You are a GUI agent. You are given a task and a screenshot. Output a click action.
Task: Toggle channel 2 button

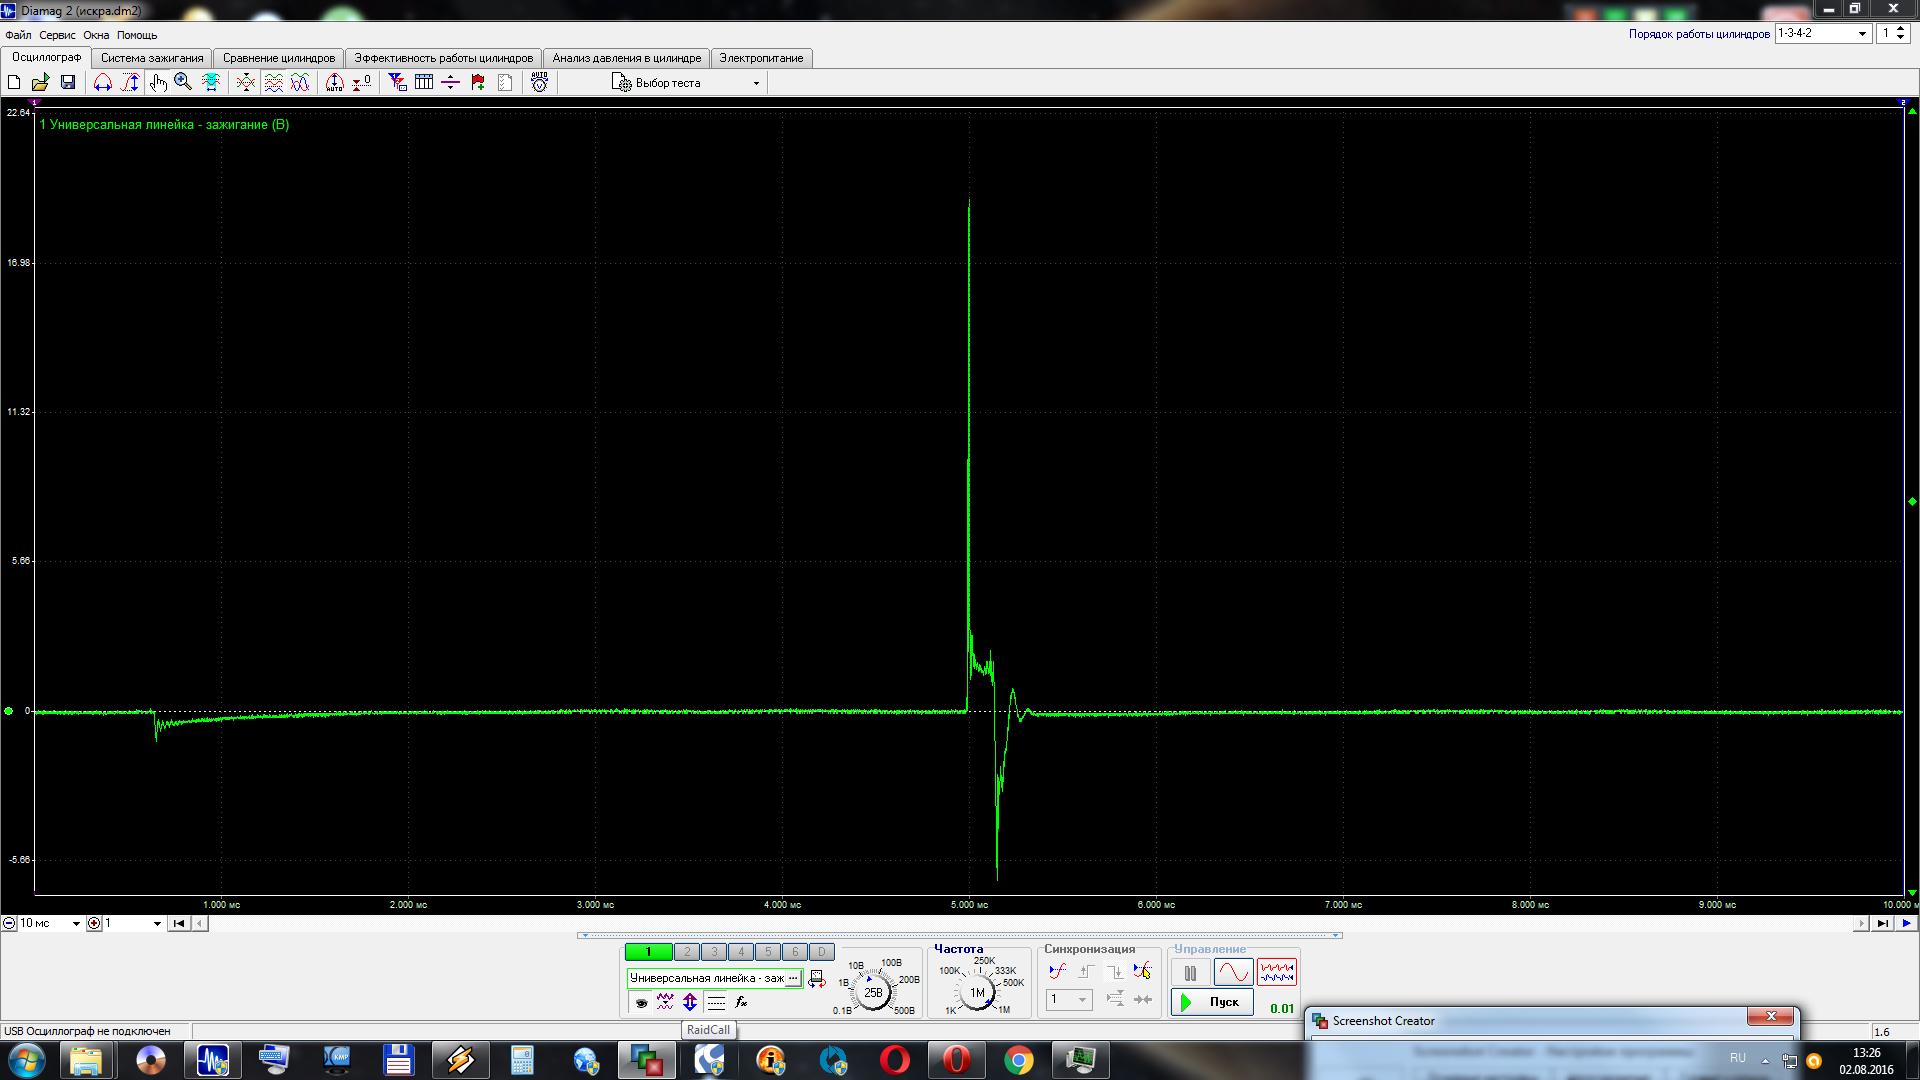pyautogui.click(x=687, y=952)
